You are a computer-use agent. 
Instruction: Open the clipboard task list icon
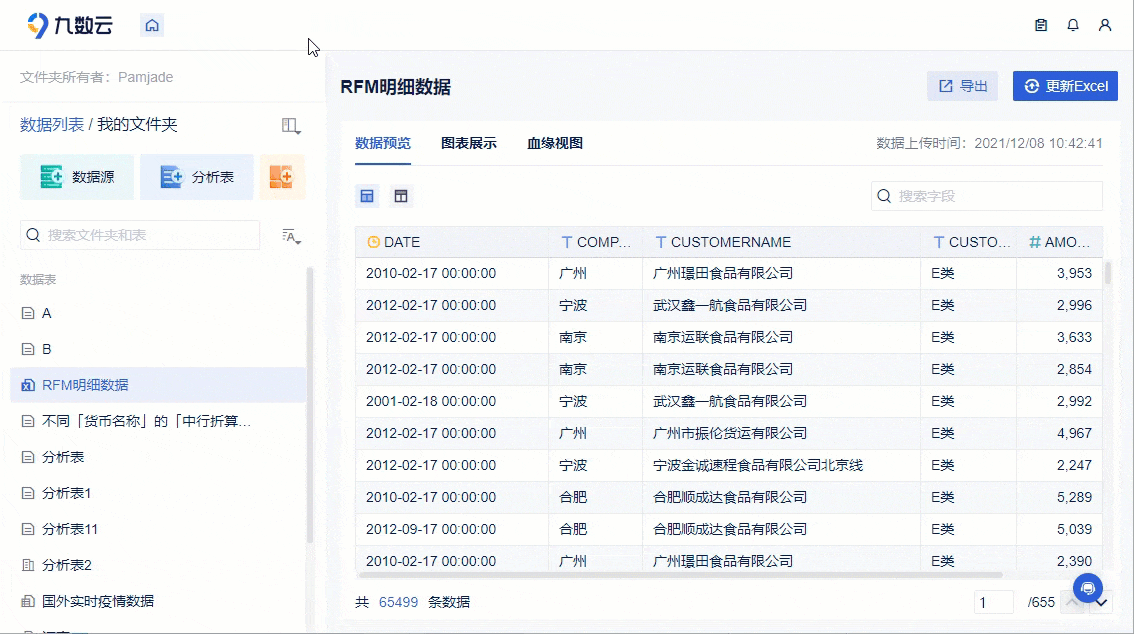point(1041,25)
